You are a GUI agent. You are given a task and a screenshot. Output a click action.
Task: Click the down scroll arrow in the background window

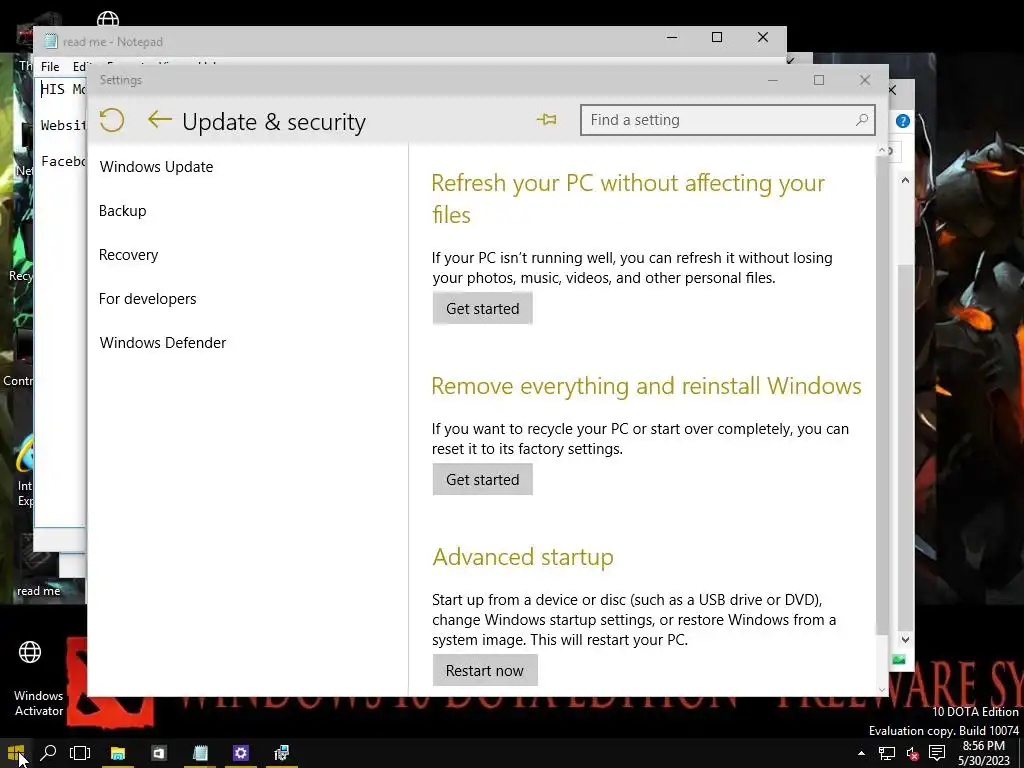[x=905, y=639]
